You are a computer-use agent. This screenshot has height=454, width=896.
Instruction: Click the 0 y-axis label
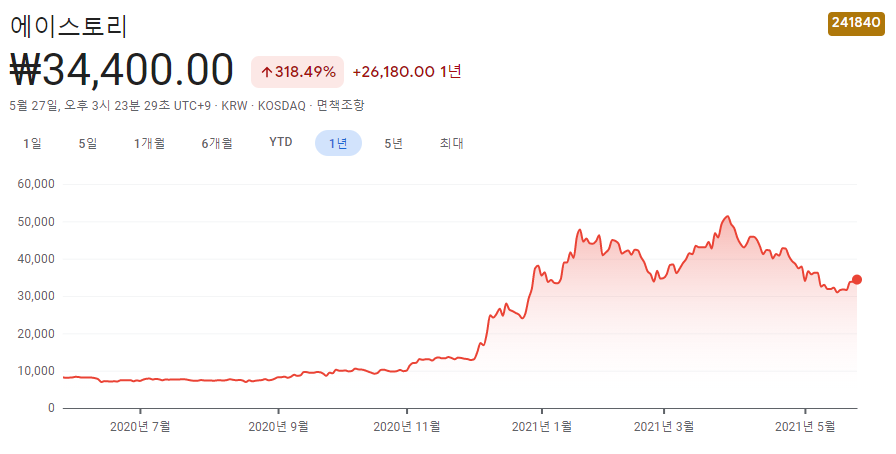[x=51, y=408]
